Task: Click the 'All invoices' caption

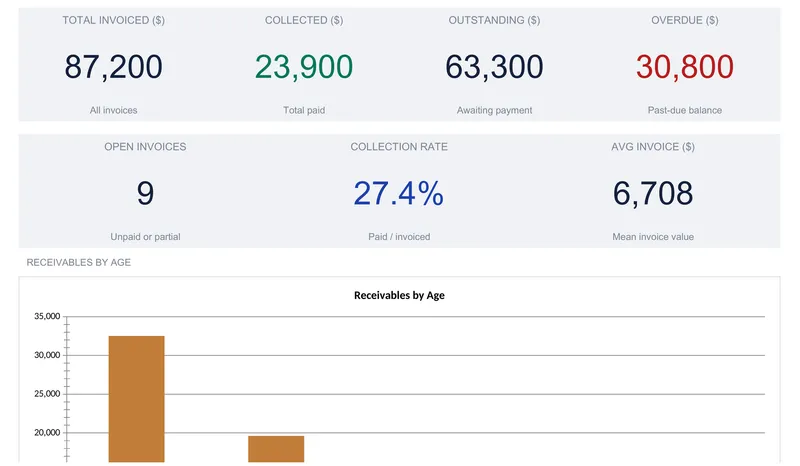Action: coord(113,110)
